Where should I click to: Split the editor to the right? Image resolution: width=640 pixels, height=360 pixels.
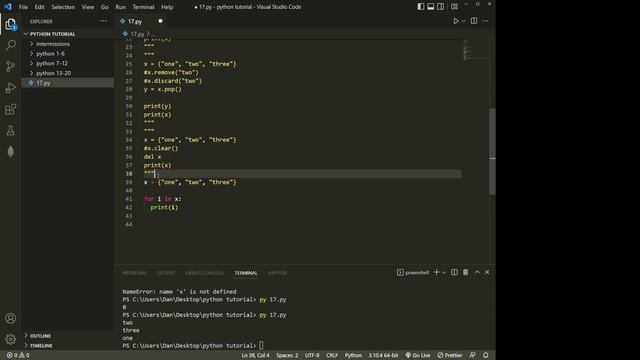pyautogui.click(x=474, y=21)
